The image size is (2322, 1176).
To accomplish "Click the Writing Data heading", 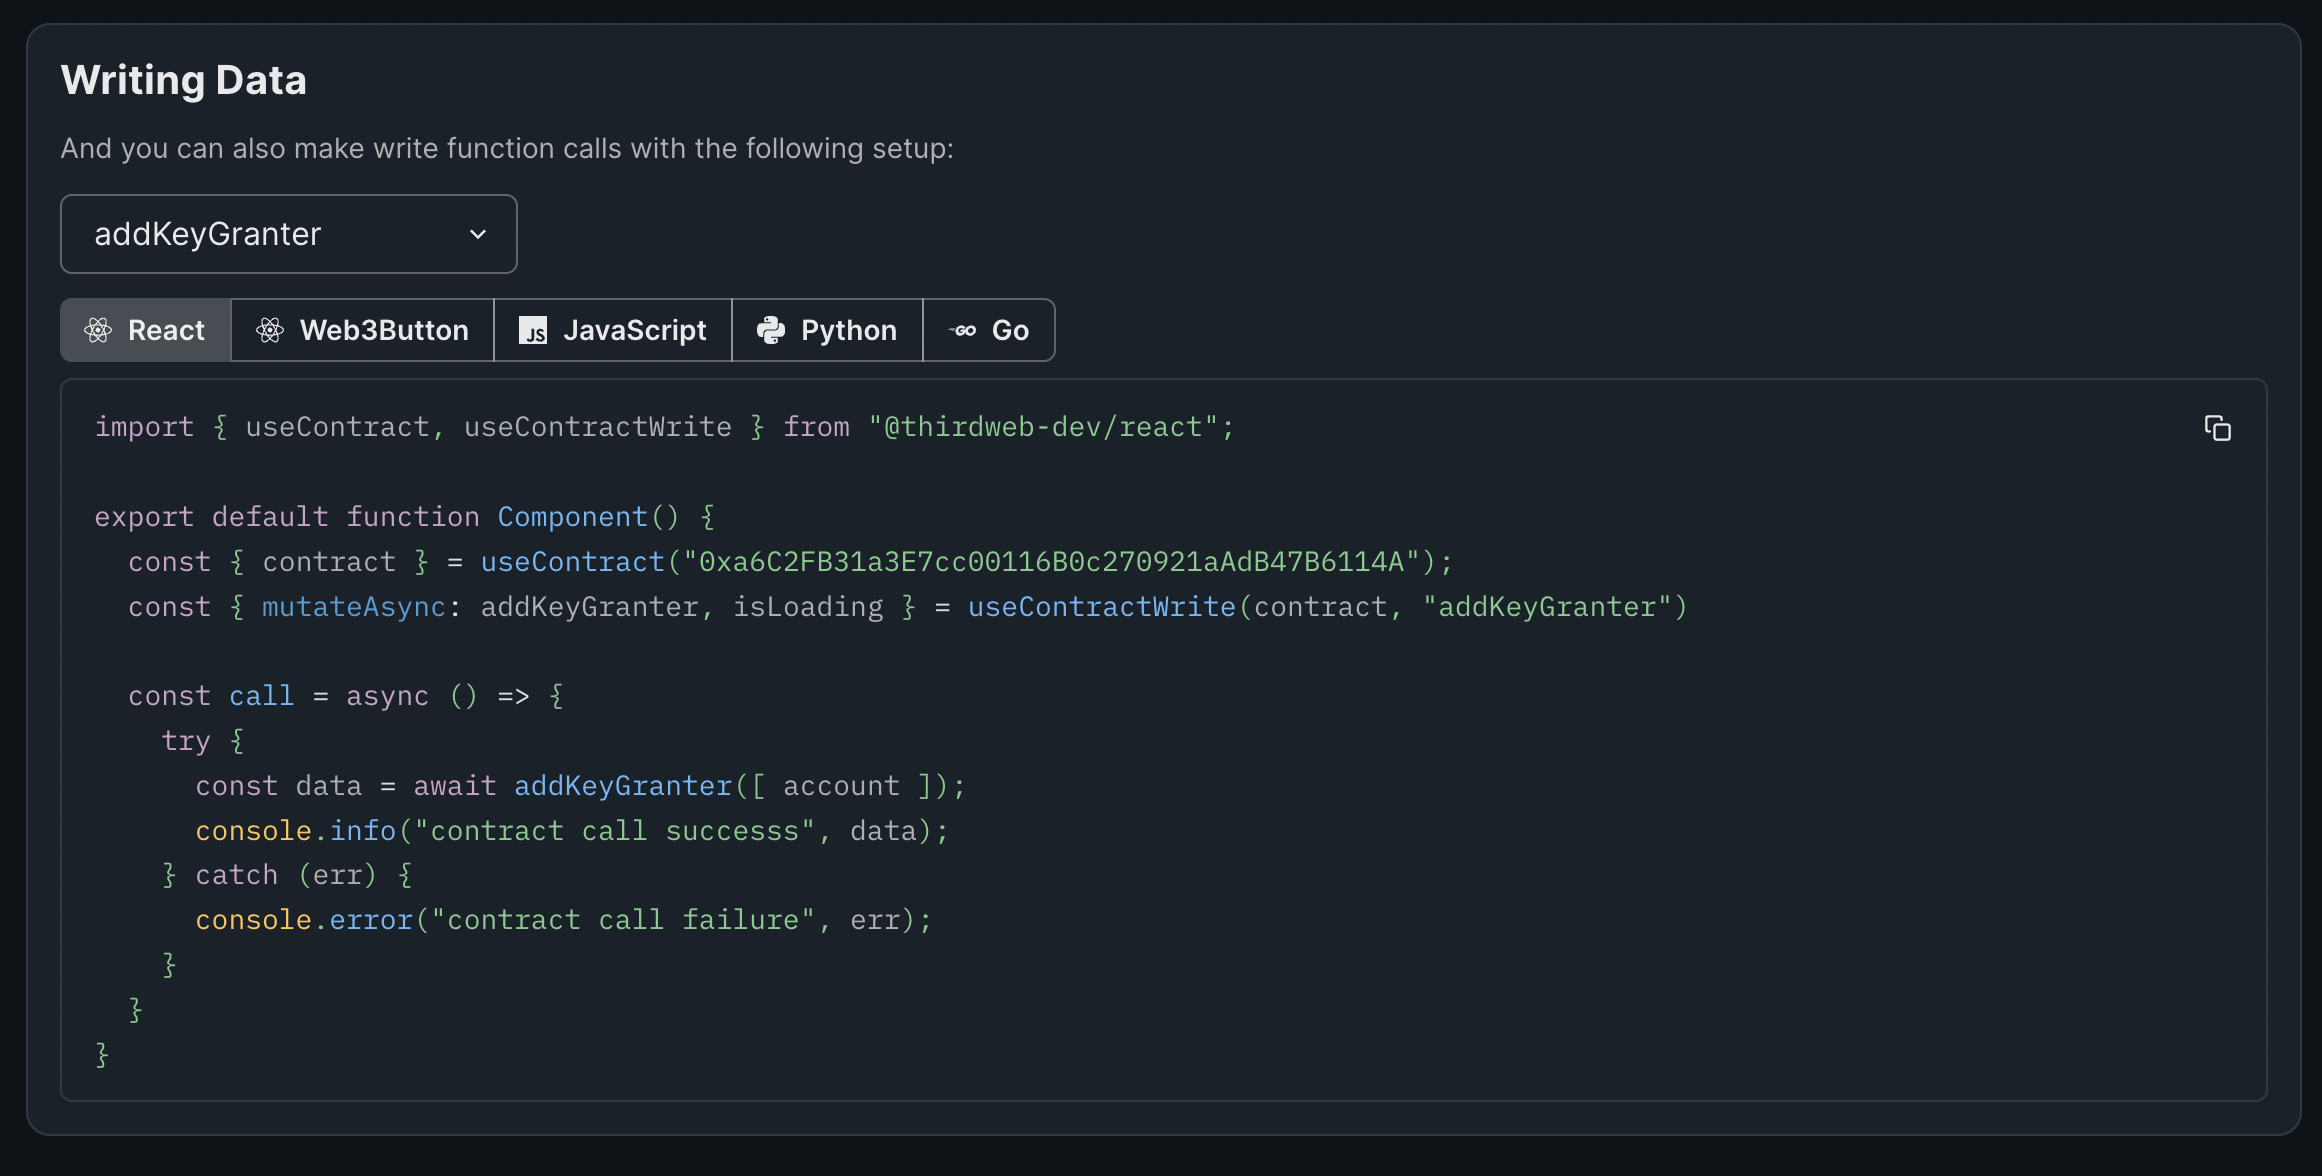I will [184, 79].
